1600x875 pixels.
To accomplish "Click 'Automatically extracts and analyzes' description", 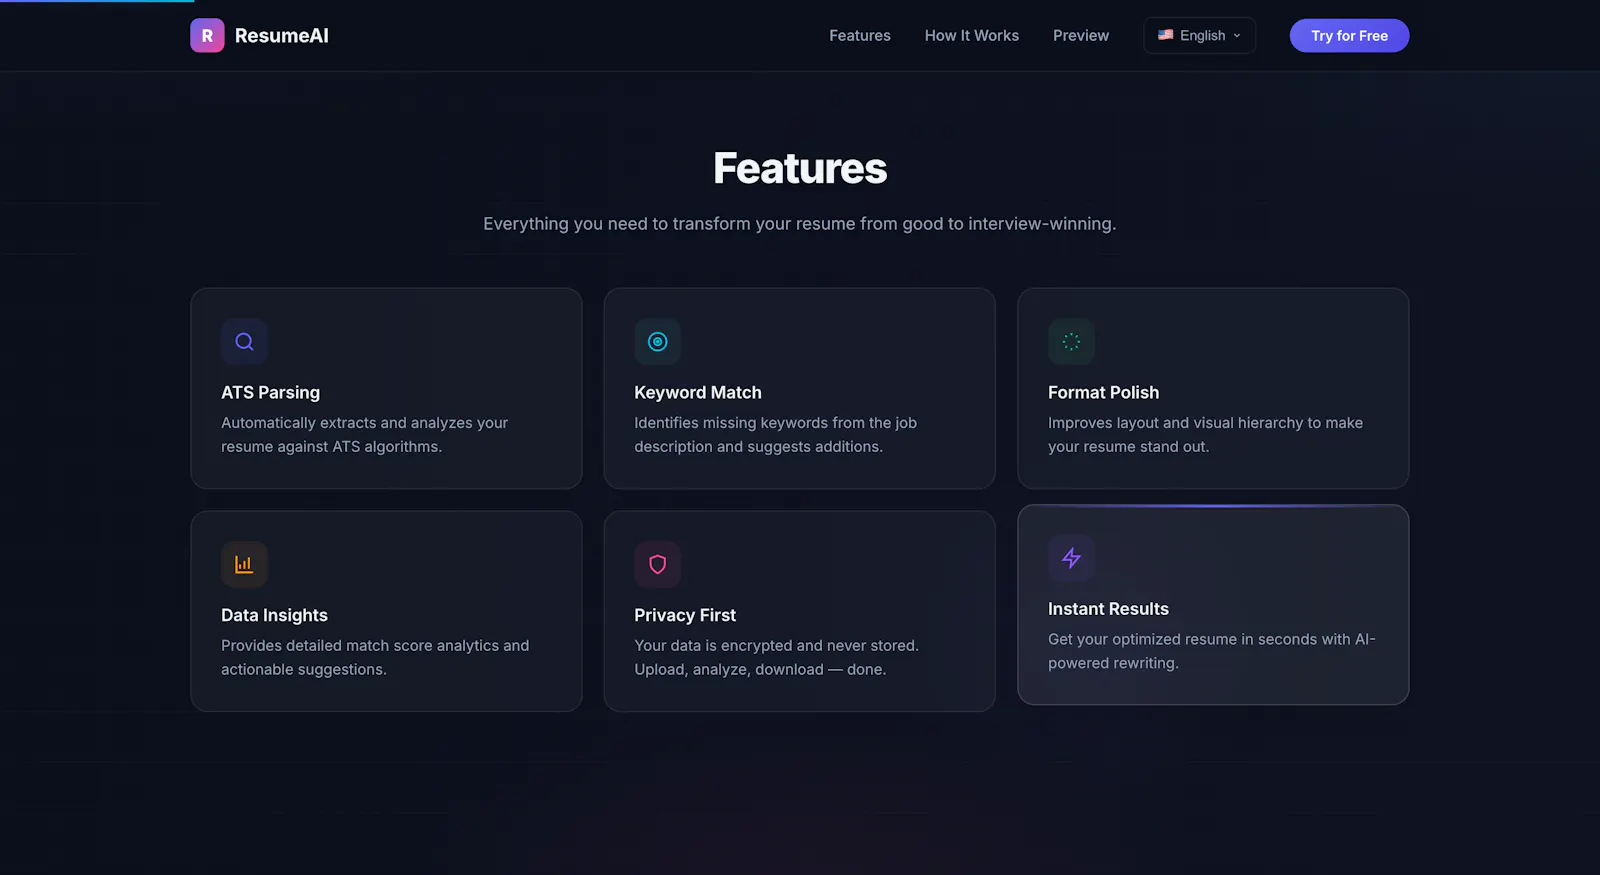I will pyautogui.click(x=365, y=435).
